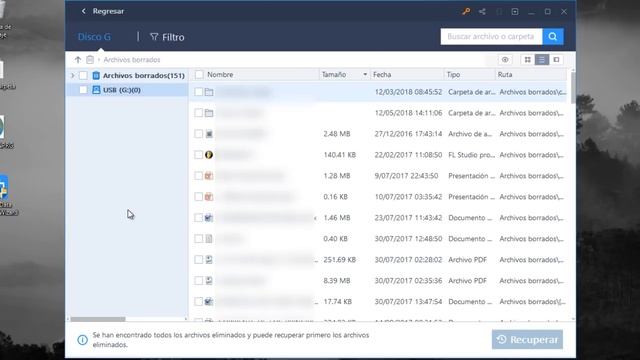Click the Regresar label

click(x=108, y=11)
